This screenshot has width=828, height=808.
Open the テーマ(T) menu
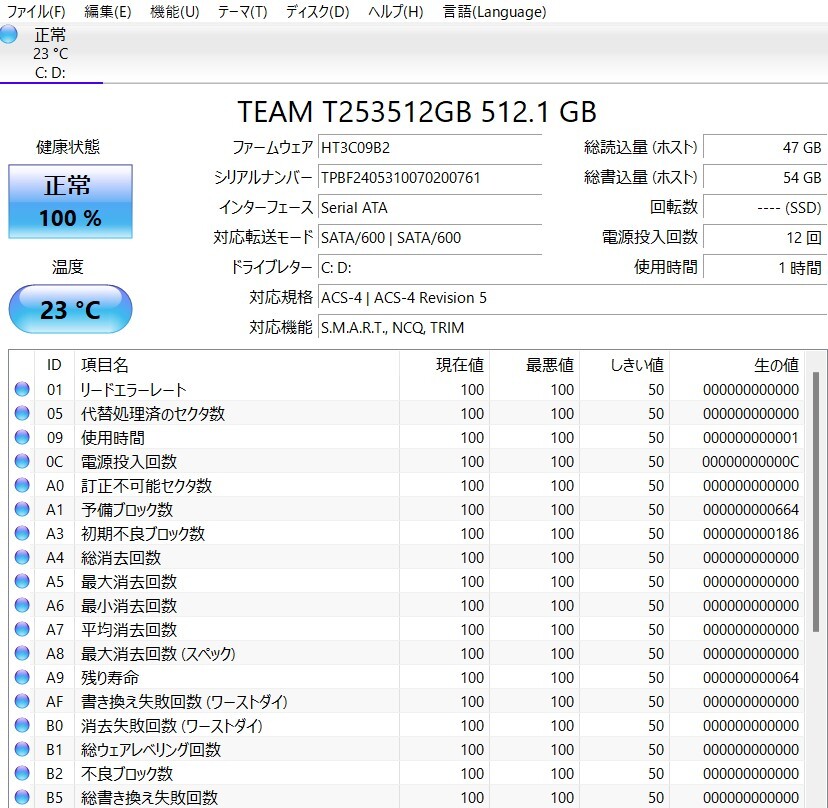tap(242, 12)
